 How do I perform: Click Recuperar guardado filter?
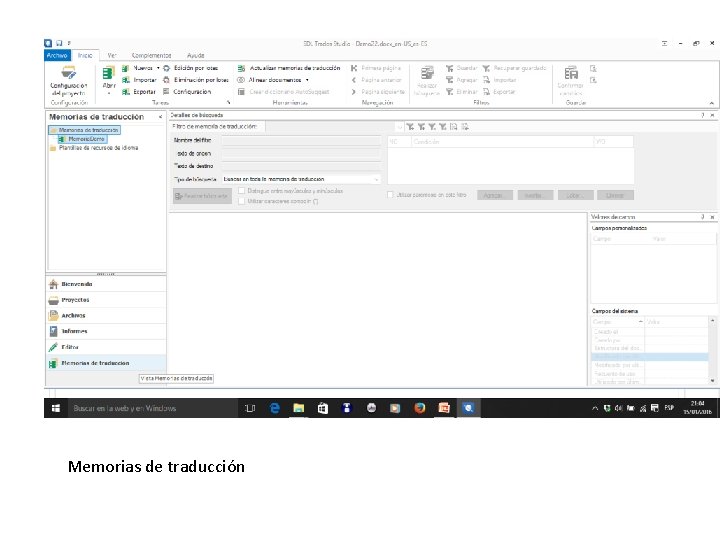tap(514, 68)
